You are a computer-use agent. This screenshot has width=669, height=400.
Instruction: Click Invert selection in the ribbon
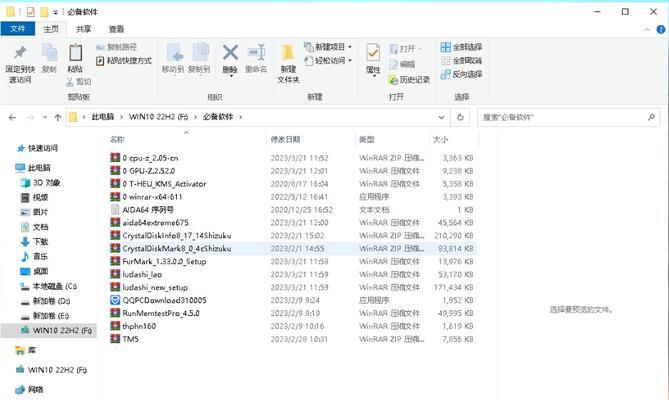(x=461, y=74)
